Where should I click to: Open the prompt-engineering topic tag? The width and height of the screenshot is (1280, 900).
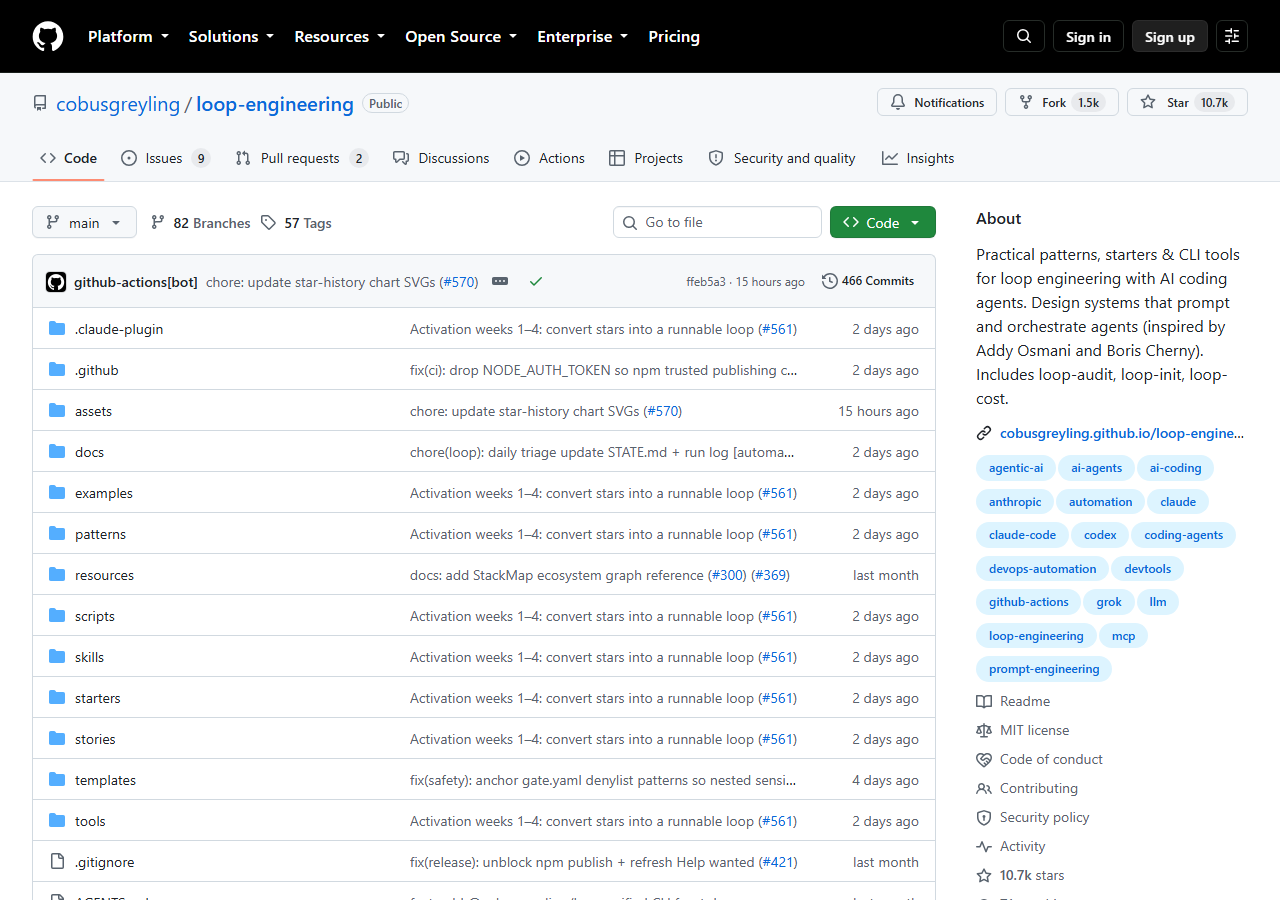point(1044,669)
